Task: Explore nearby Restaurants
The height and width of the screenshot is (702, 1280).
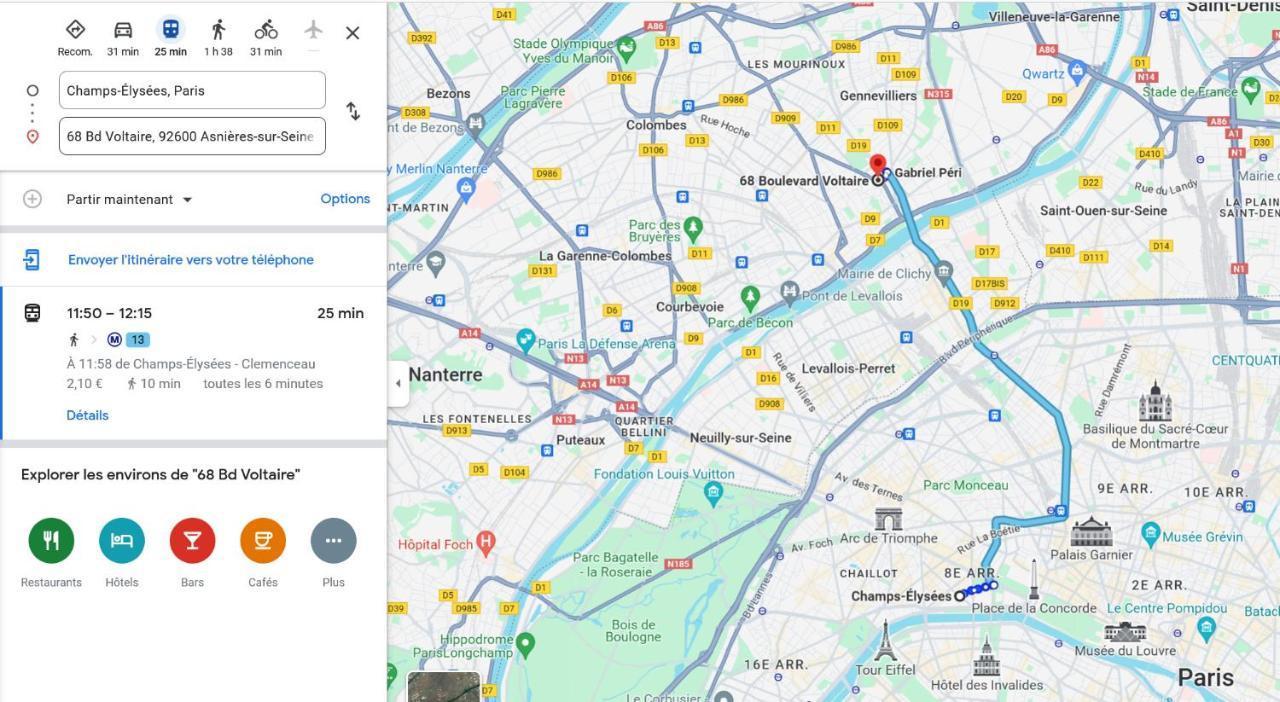Action: click(x=51, y=541)
